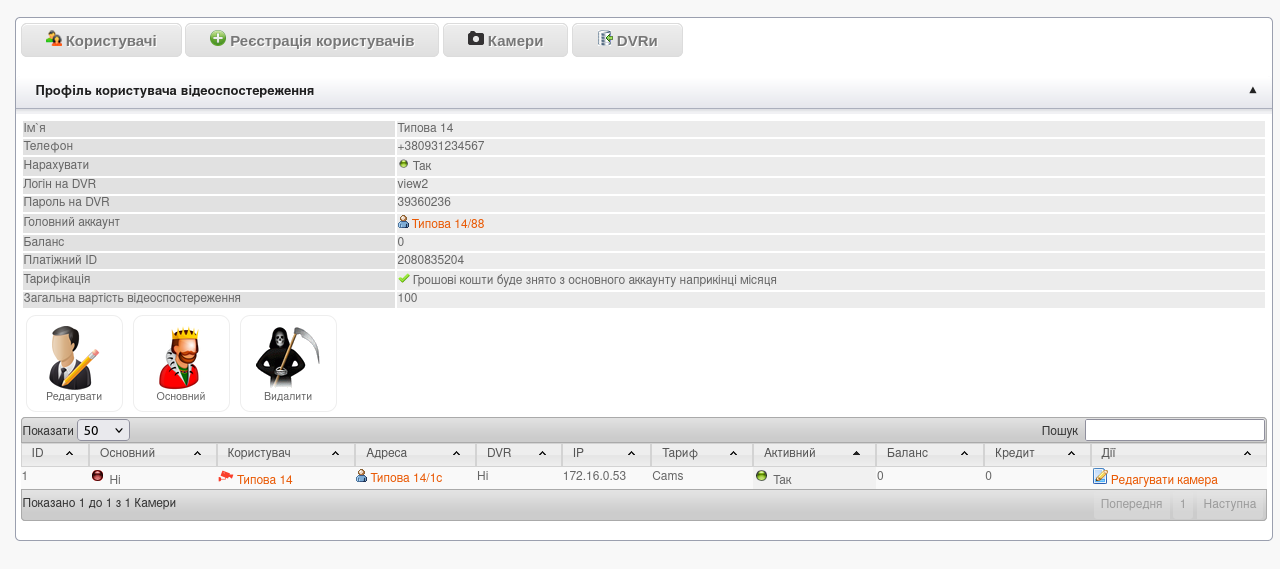This screenshot has height=569, width=1280.
Task: Click the user icon beside Типова 14/88
Action: point(403,222)
